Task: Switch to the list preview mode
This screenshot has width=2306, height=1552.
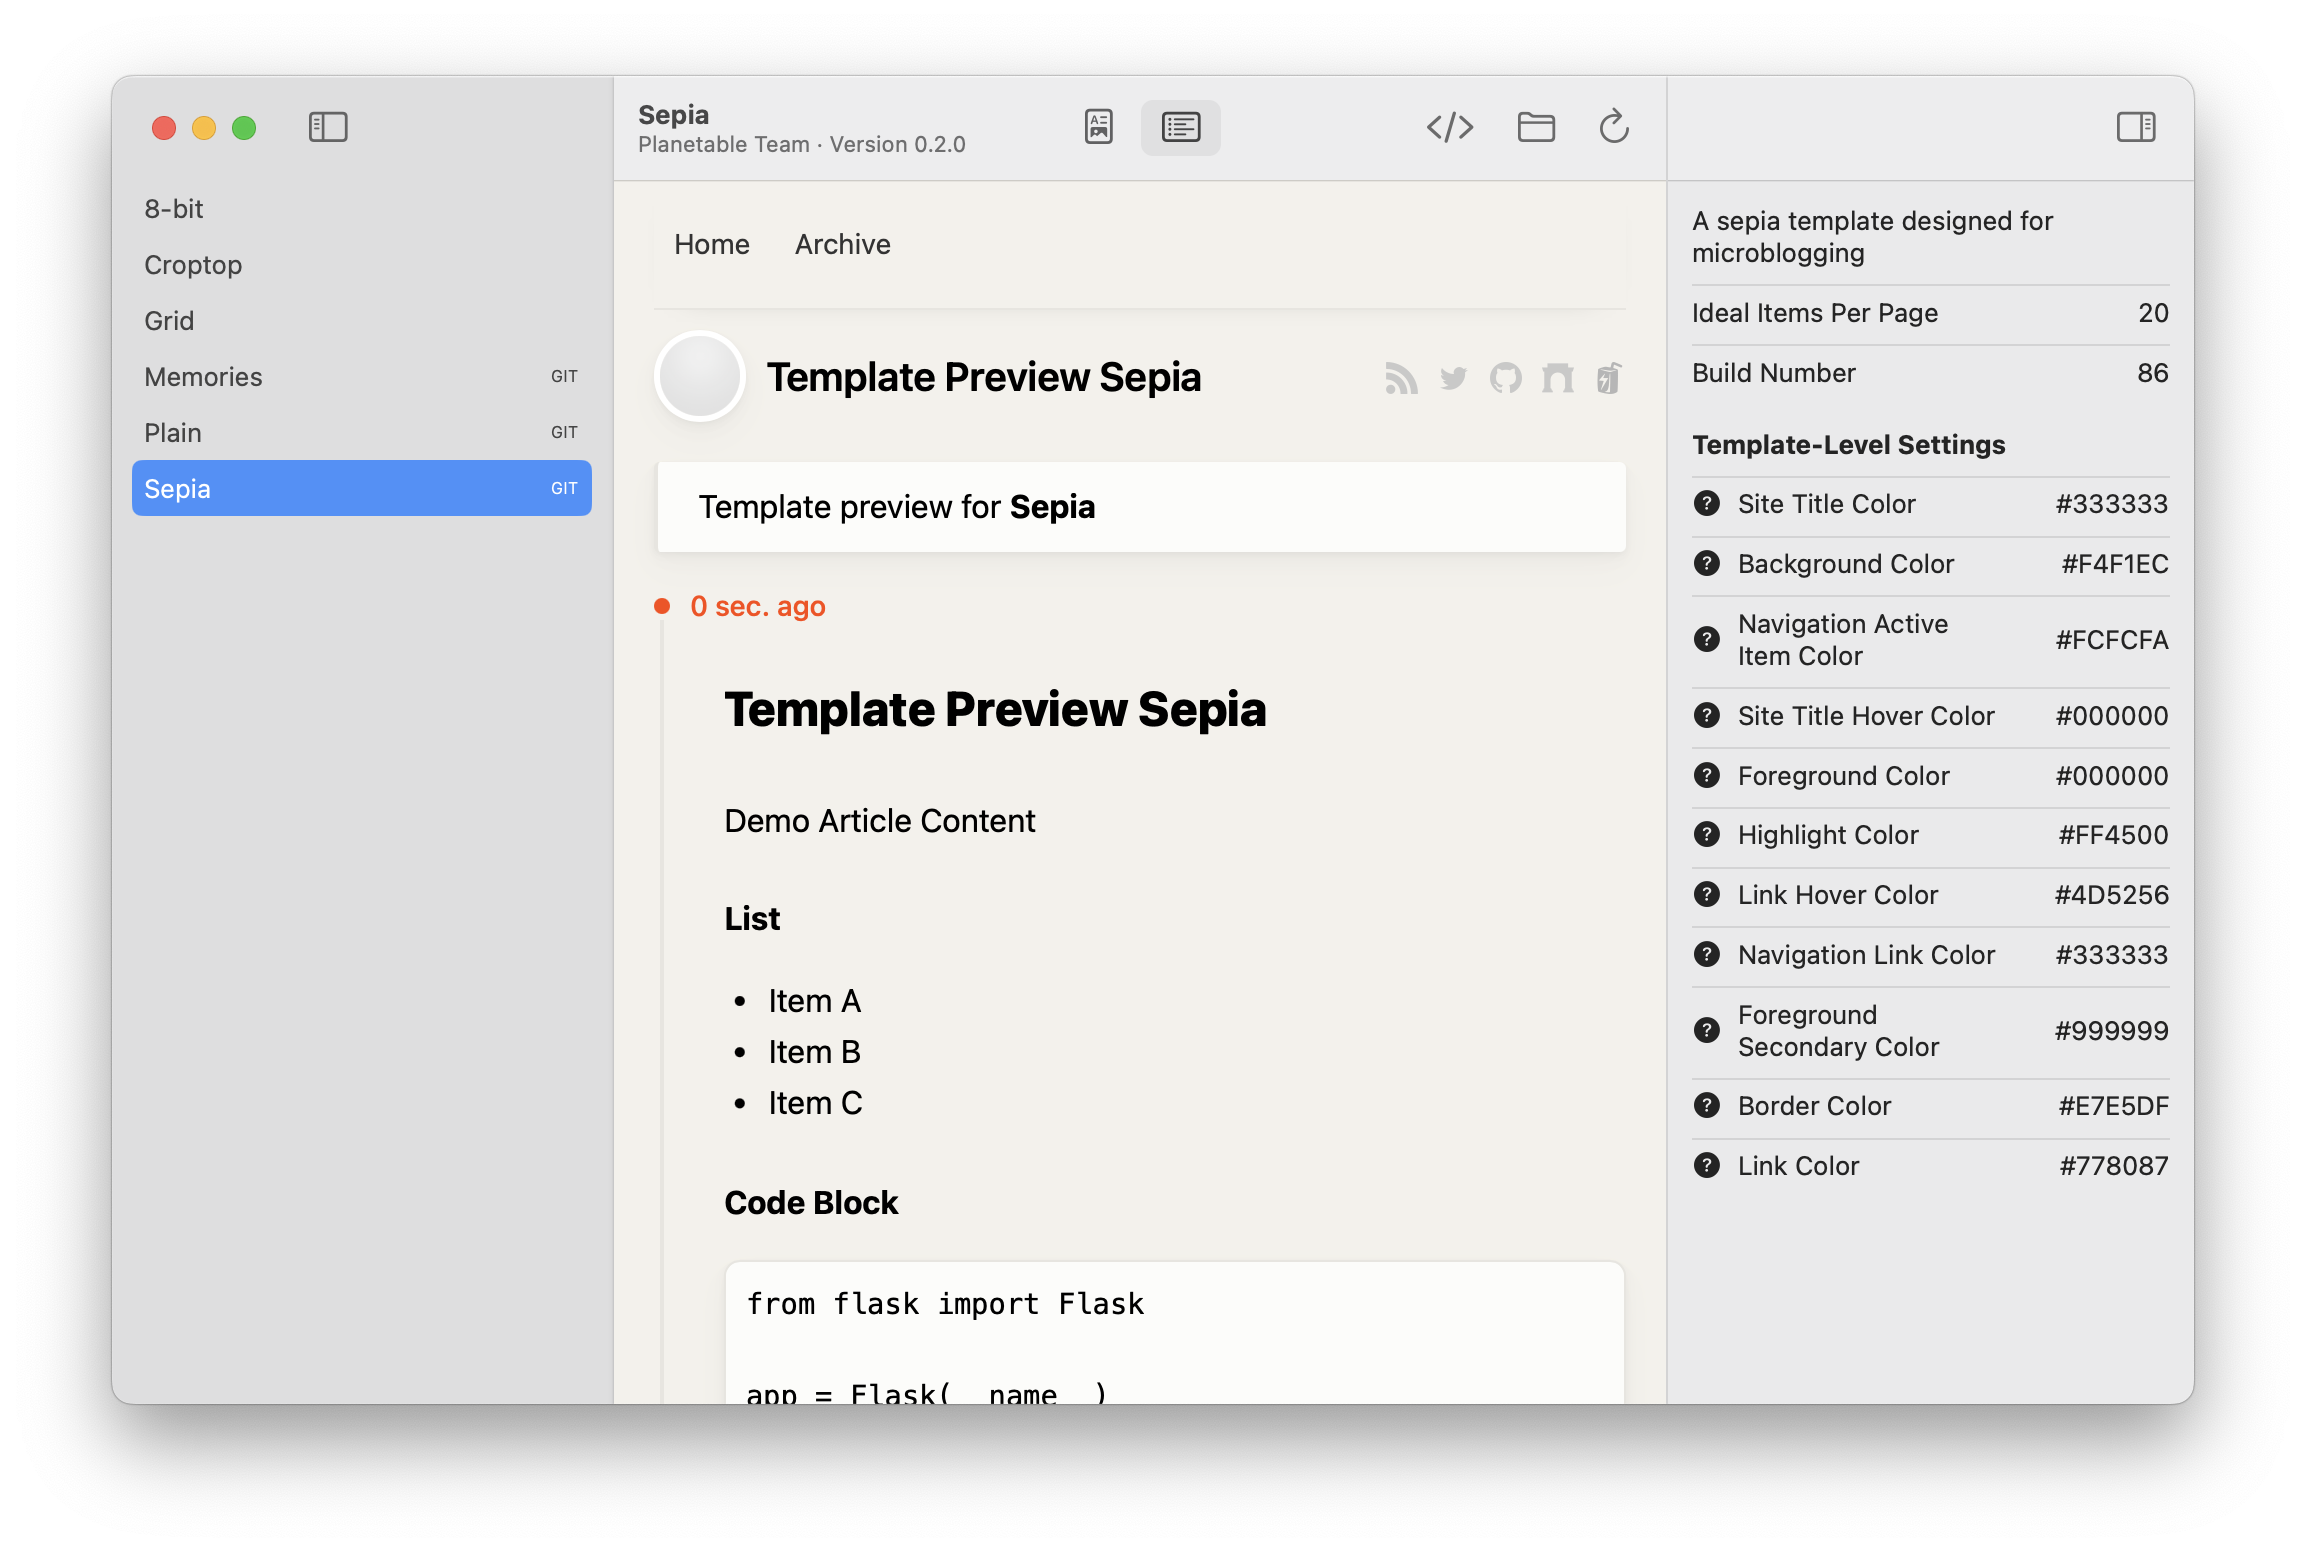Action: pyautogui.click(x=1180, y=127)
